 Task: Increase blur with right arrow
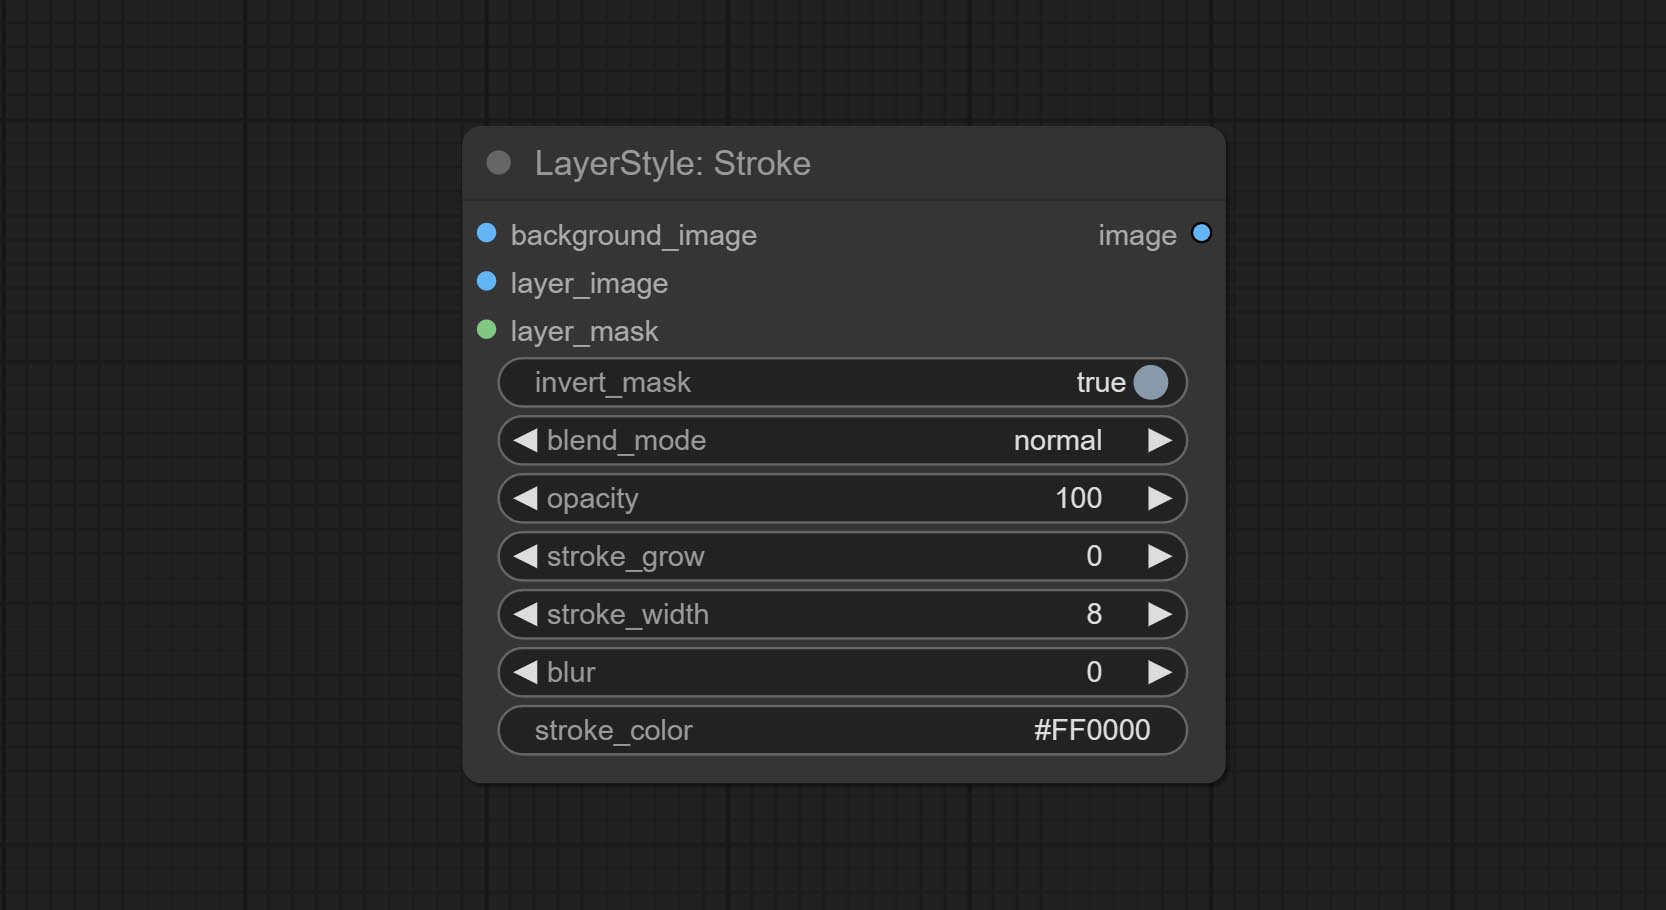tap(1159, 672)
